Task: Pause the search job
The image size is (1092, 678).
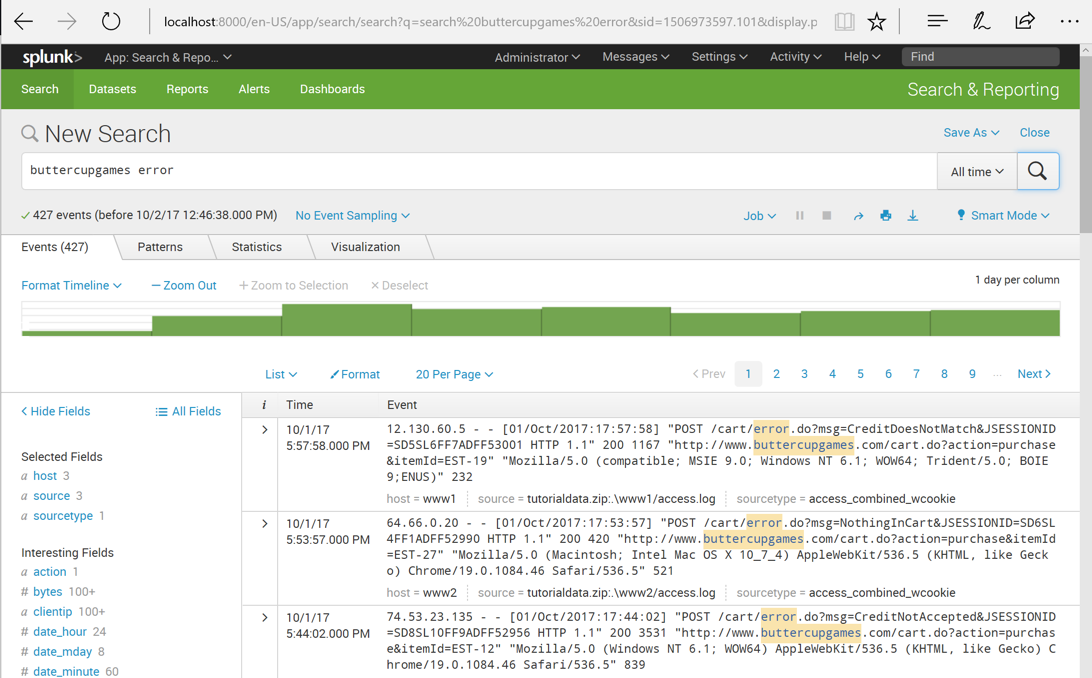Action: tap(799, 216)
